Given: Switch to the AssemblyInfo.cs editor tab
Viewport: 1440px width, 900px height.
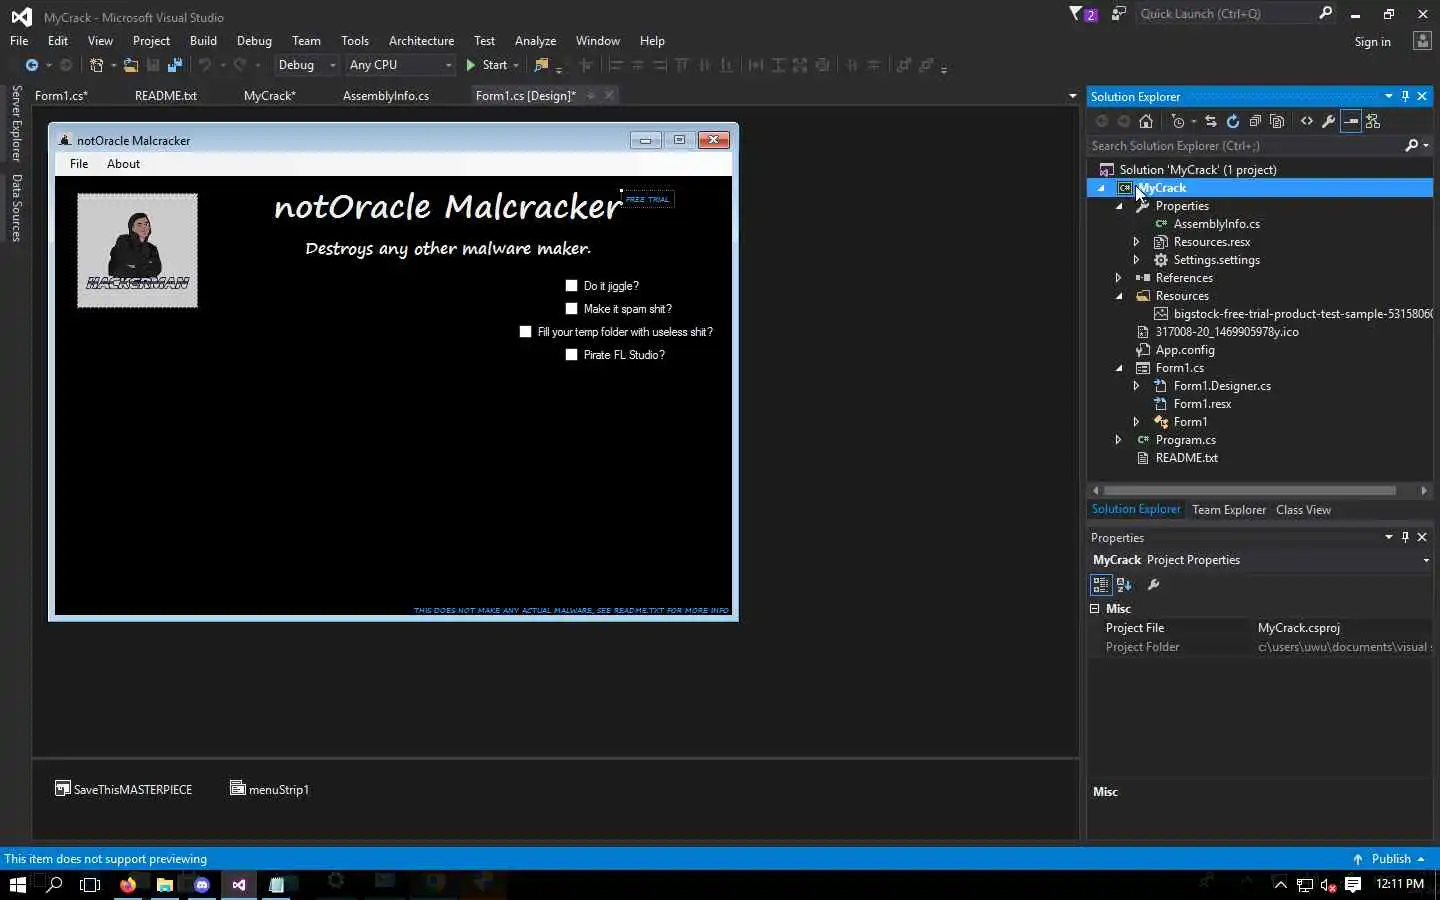Looking at the screenshot, I should [386, 96].
